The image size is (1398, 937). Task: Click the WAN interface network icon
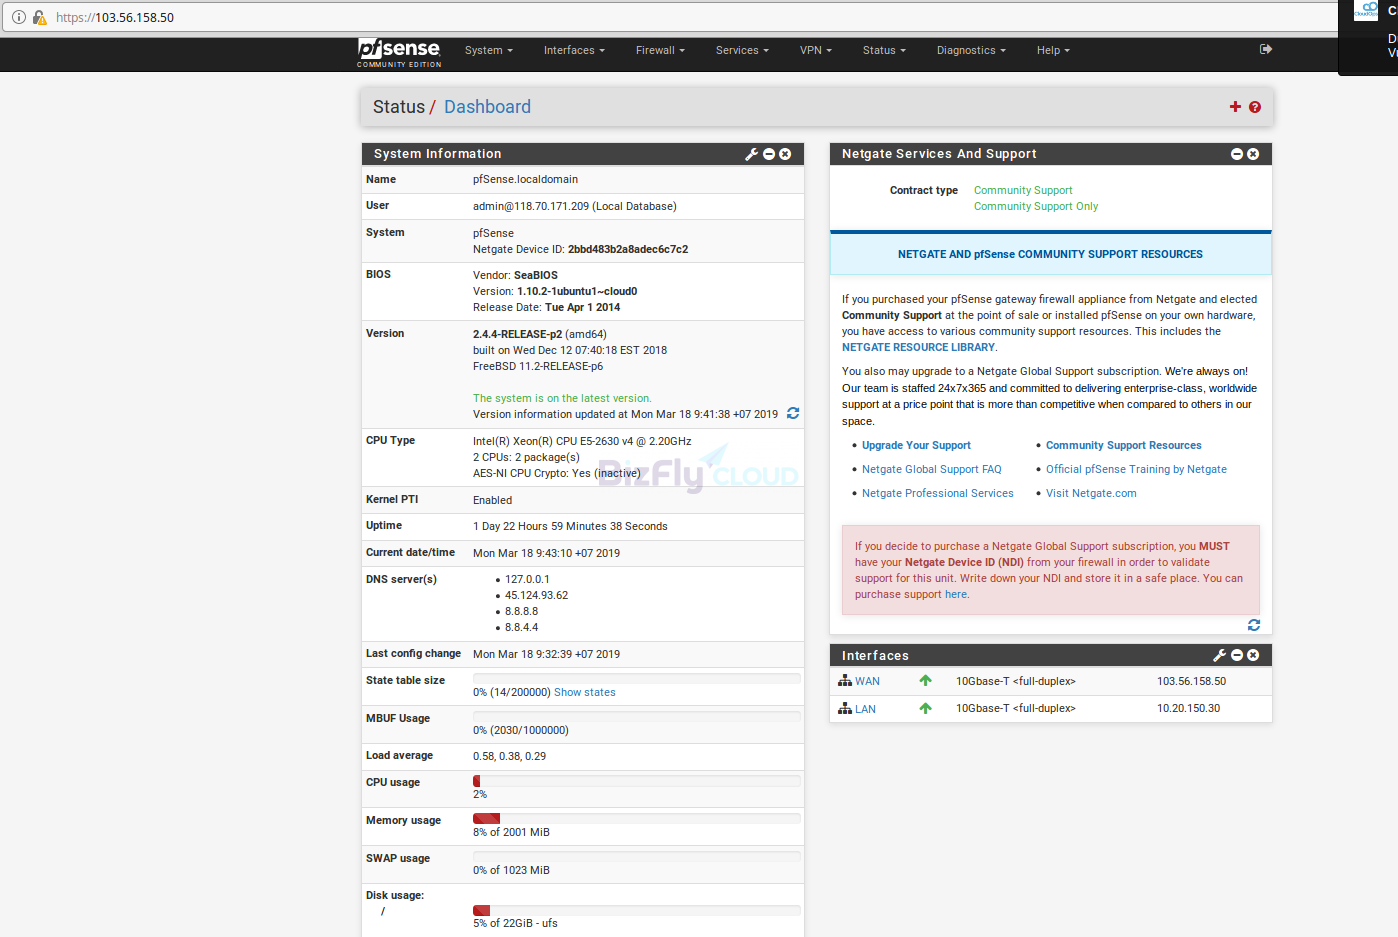tap(845, 681)
